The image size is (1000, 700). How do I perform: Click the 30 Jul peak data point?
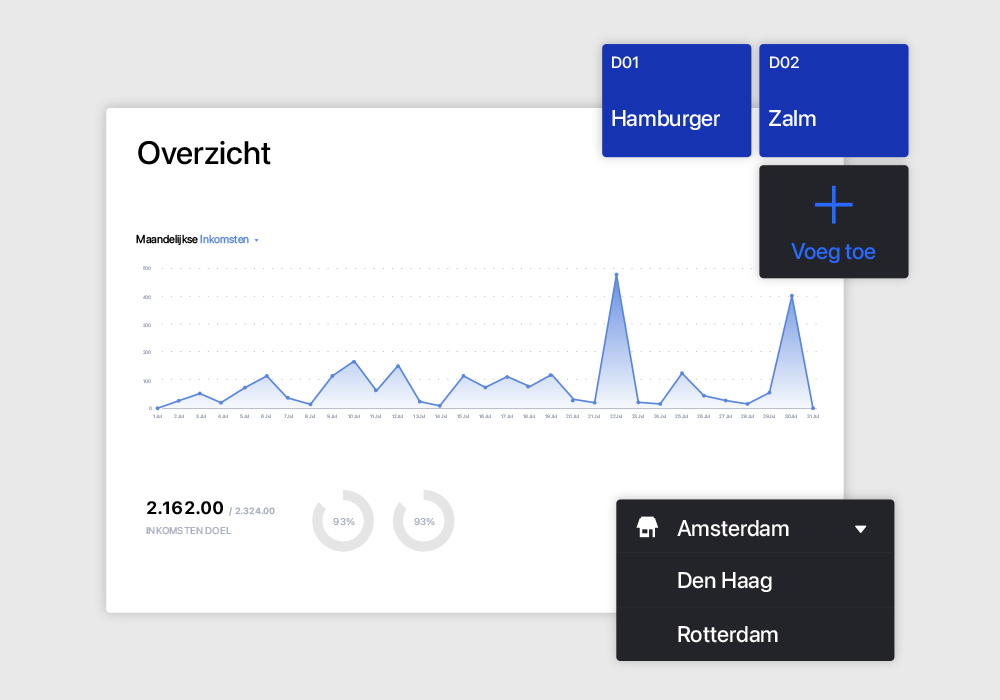click(791, 296)
